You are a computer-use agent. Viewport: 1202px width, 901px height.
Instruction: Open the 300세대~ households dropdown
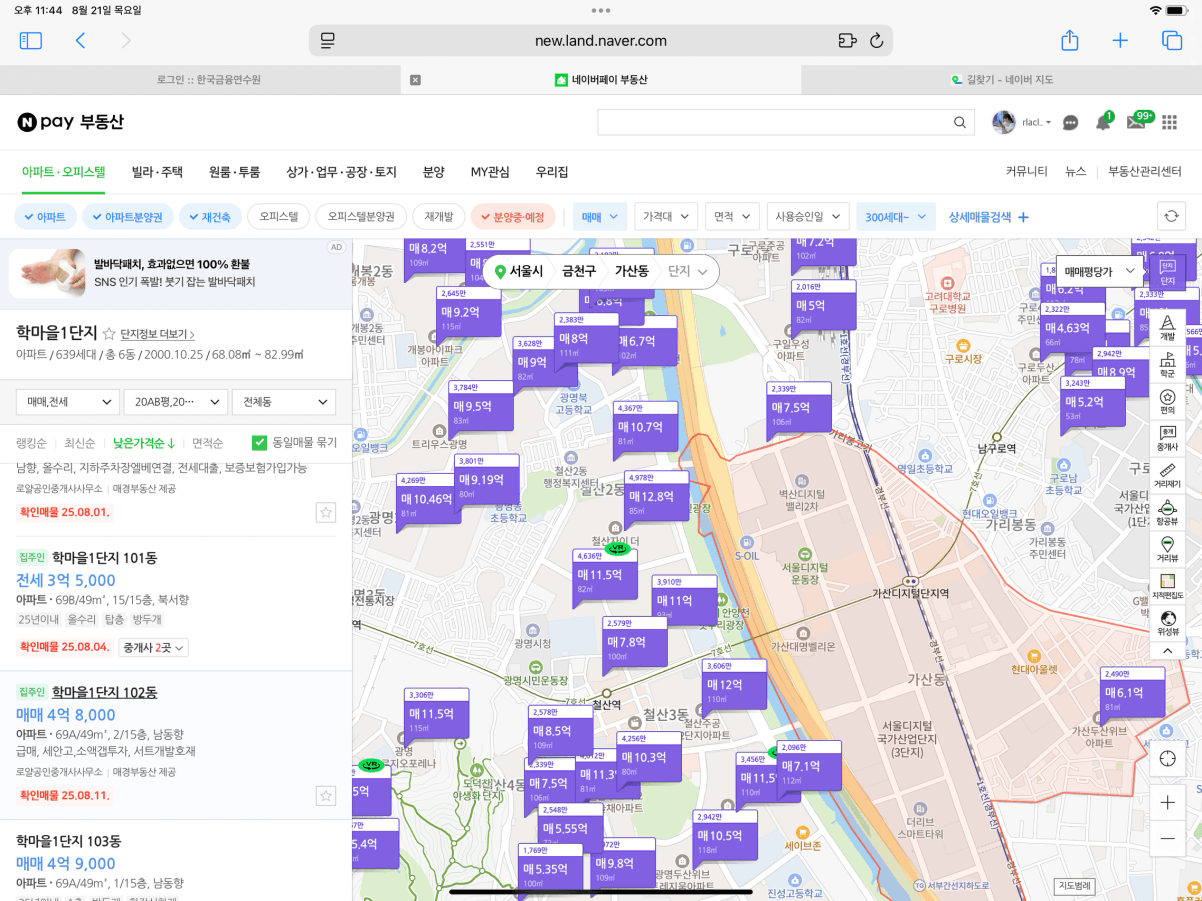tap(896, 216)
